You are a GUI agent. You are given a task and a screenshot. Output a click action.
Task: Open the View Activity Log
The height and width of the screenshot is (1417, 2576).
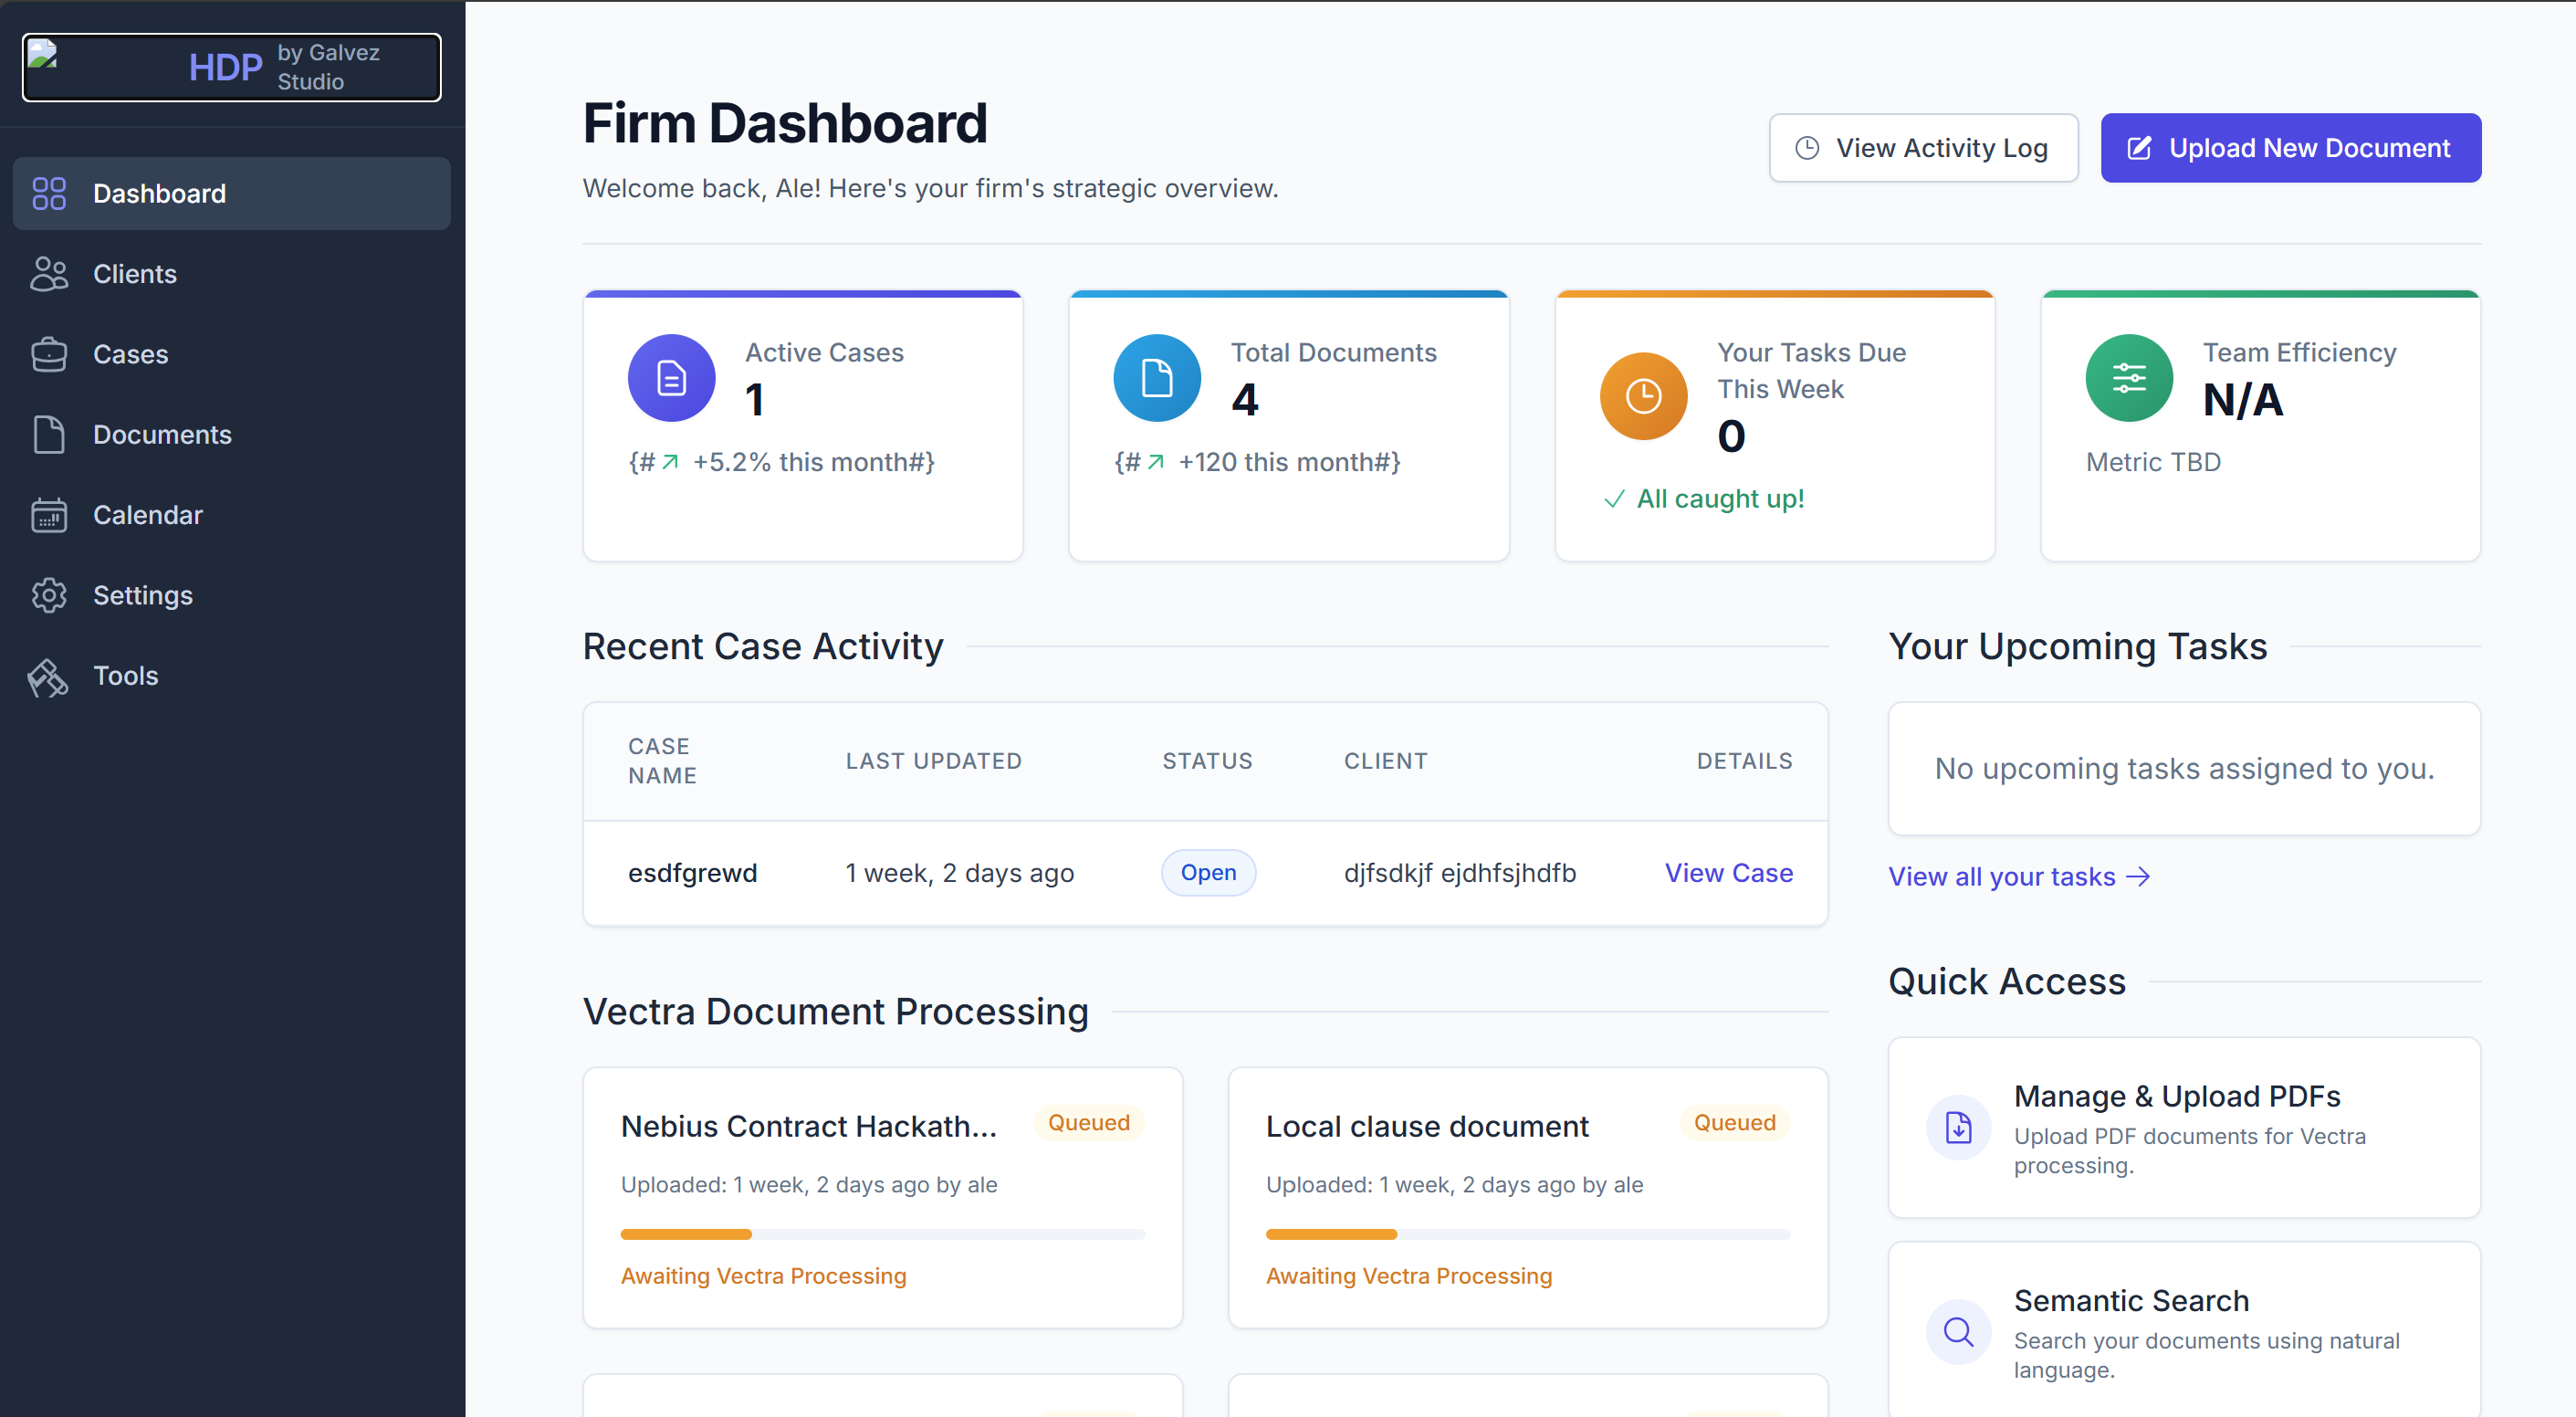click(1923, 147)
